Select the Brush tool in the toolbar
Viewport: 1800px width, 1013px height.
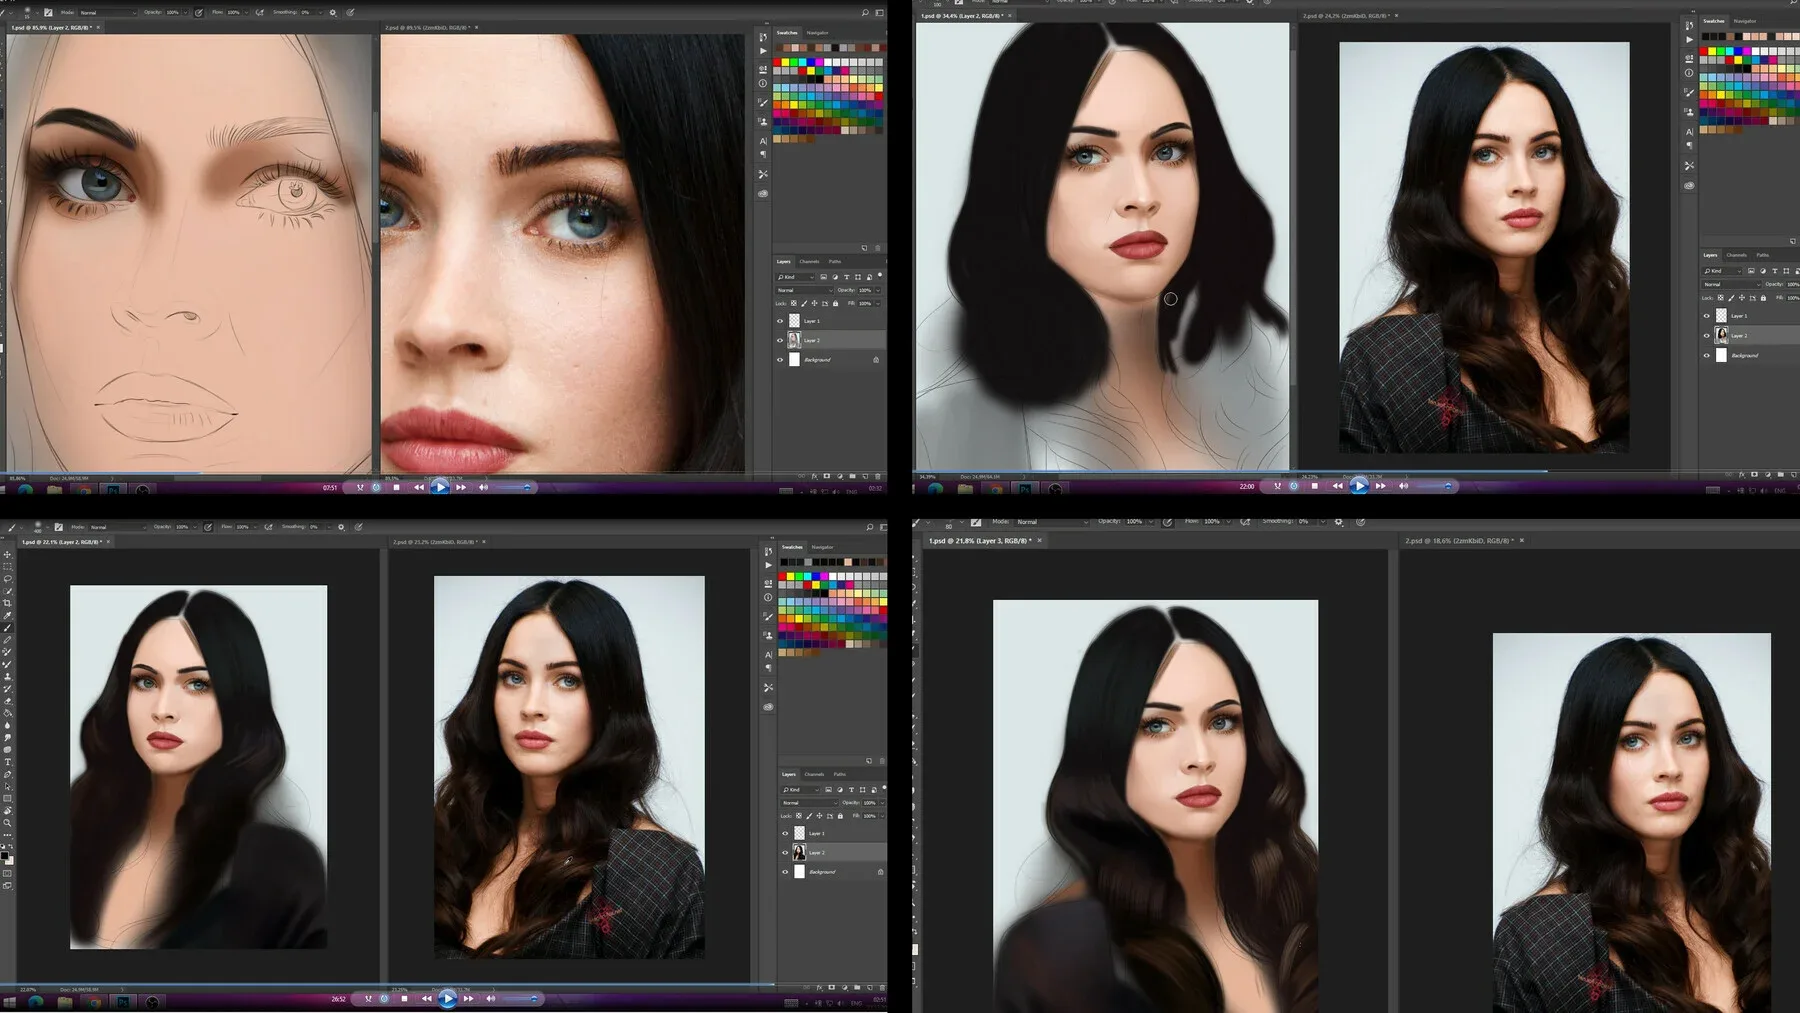9,628
